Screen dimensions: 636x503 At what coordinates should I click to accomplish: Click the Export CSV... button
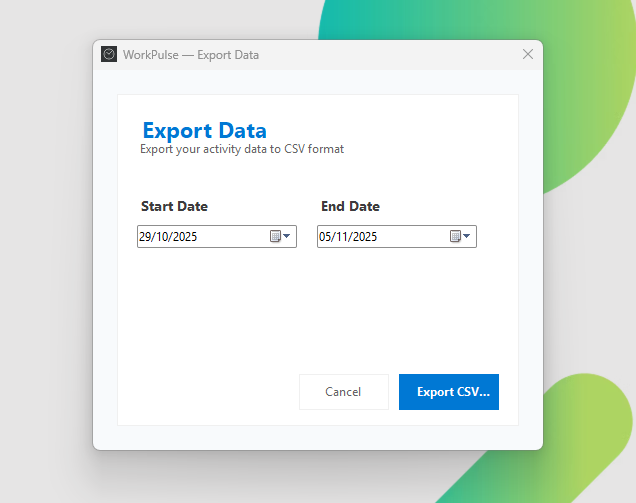[449, 392]
